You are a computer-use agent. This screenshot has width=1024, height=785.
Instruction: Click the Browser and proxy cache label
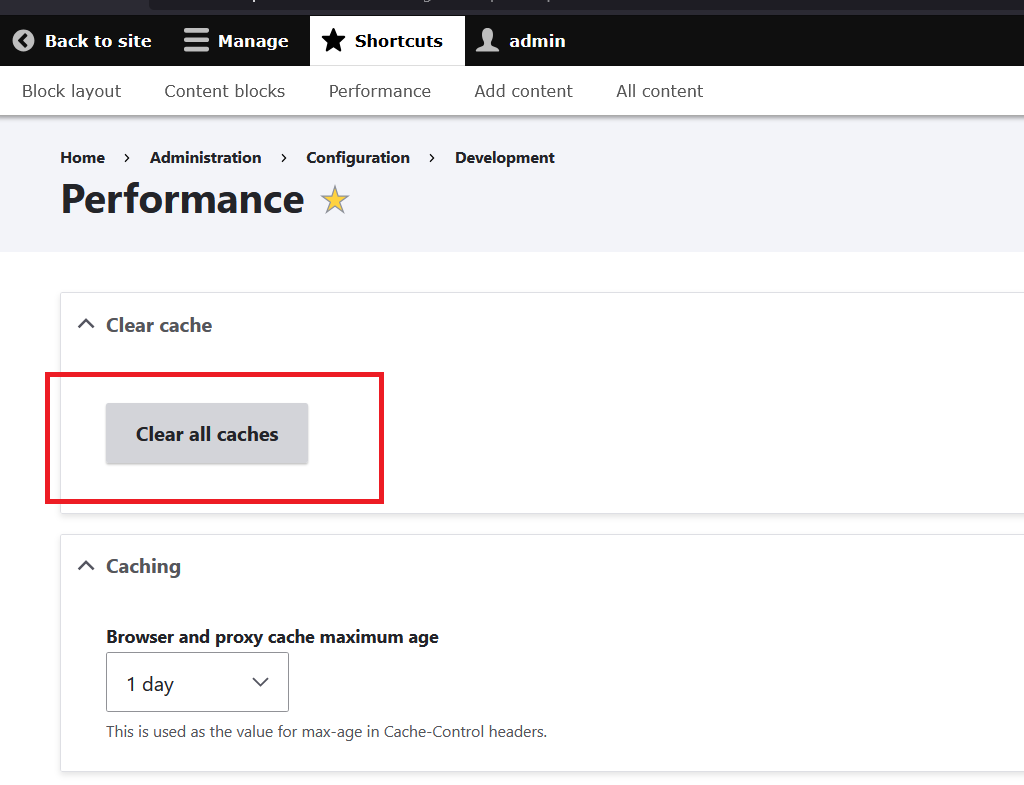[272, 637]
